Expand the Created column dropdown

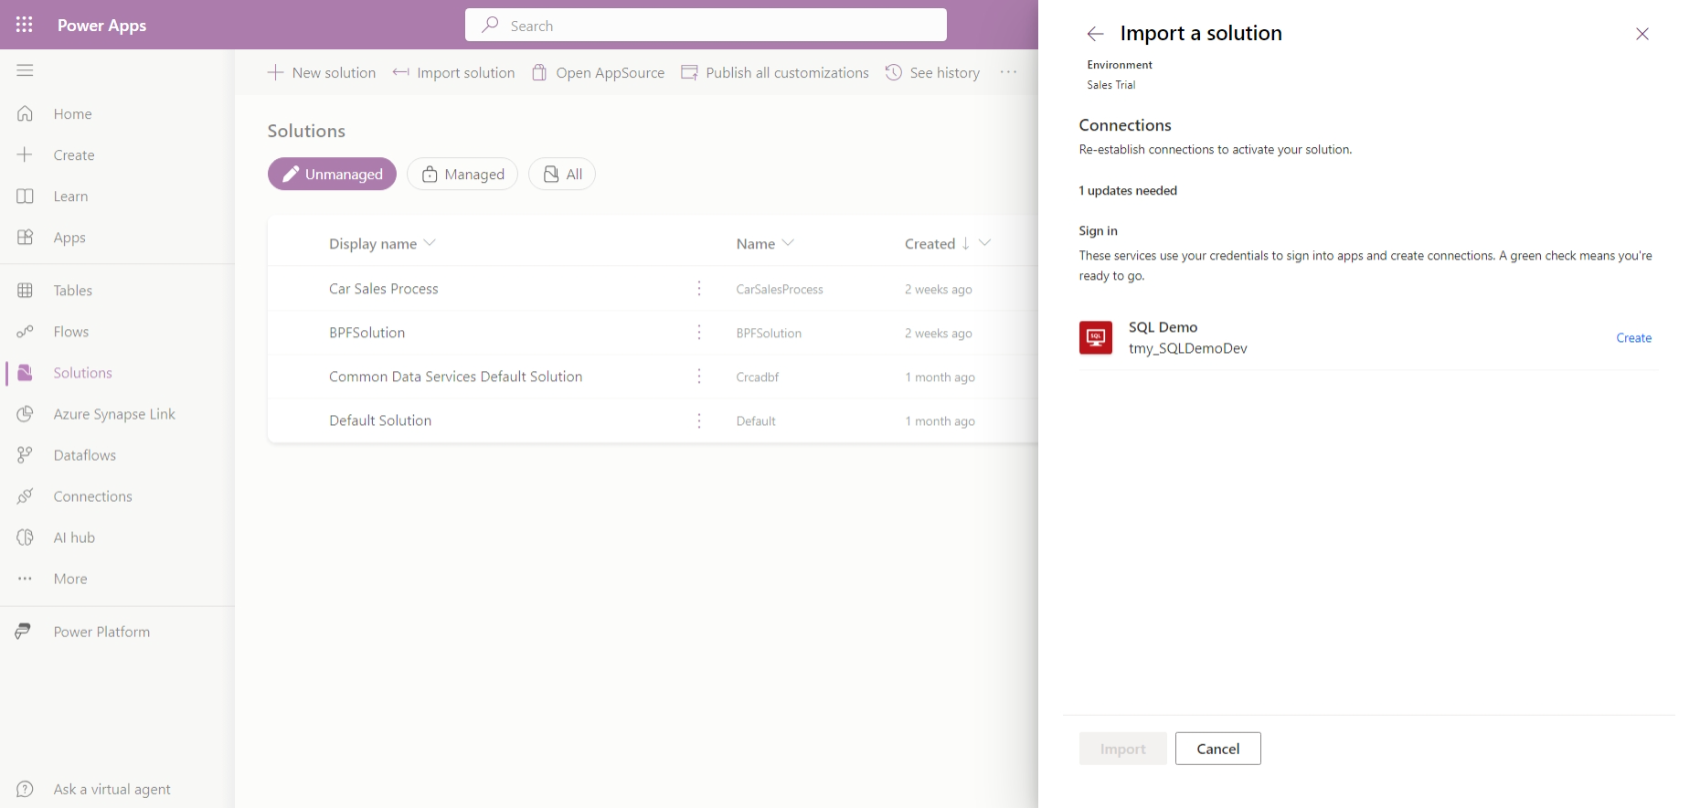pyautogui.click(x=985, y=243)
